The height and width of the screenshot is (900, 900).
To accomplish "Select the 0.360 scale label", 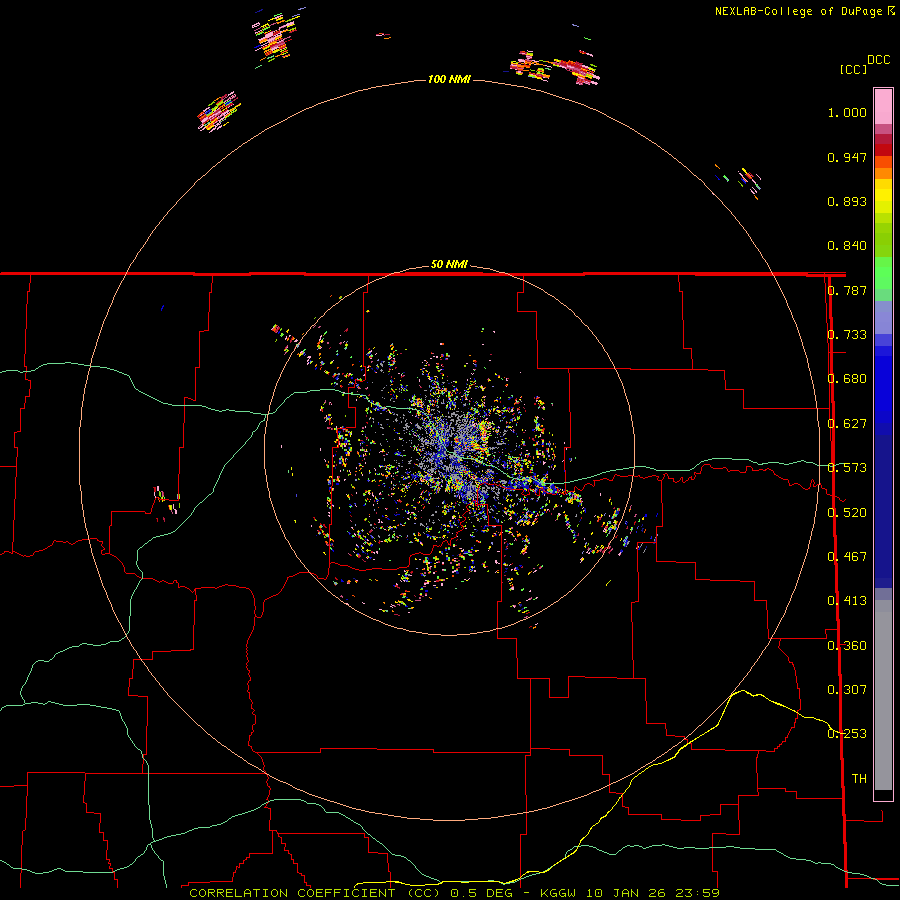I will [x=847, y=646].
